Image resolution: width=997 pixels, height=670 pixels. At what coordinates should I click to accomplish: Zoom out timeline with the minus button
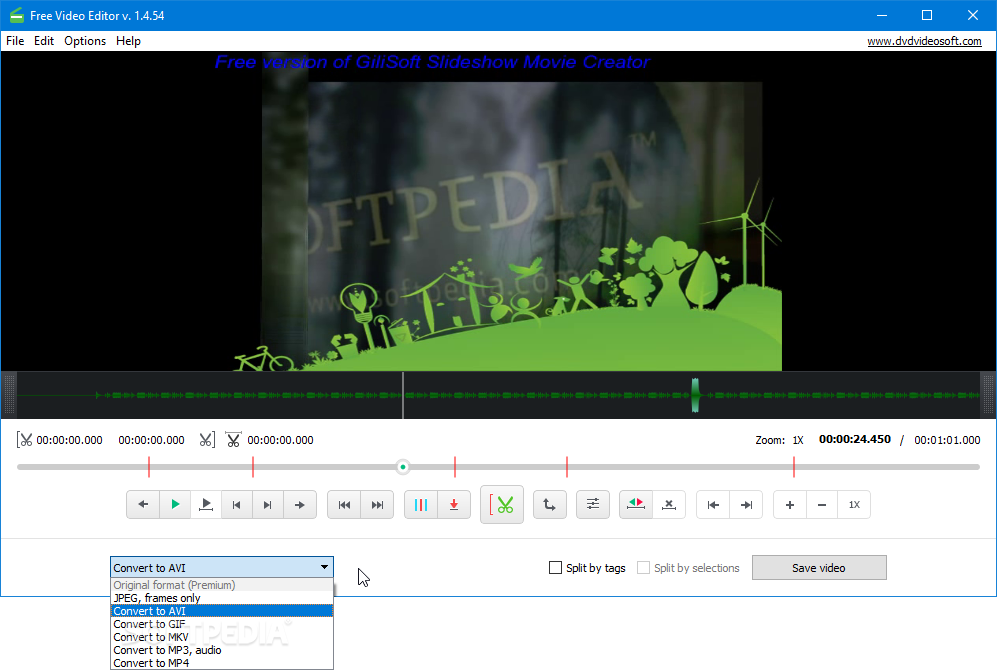point(822,505)
